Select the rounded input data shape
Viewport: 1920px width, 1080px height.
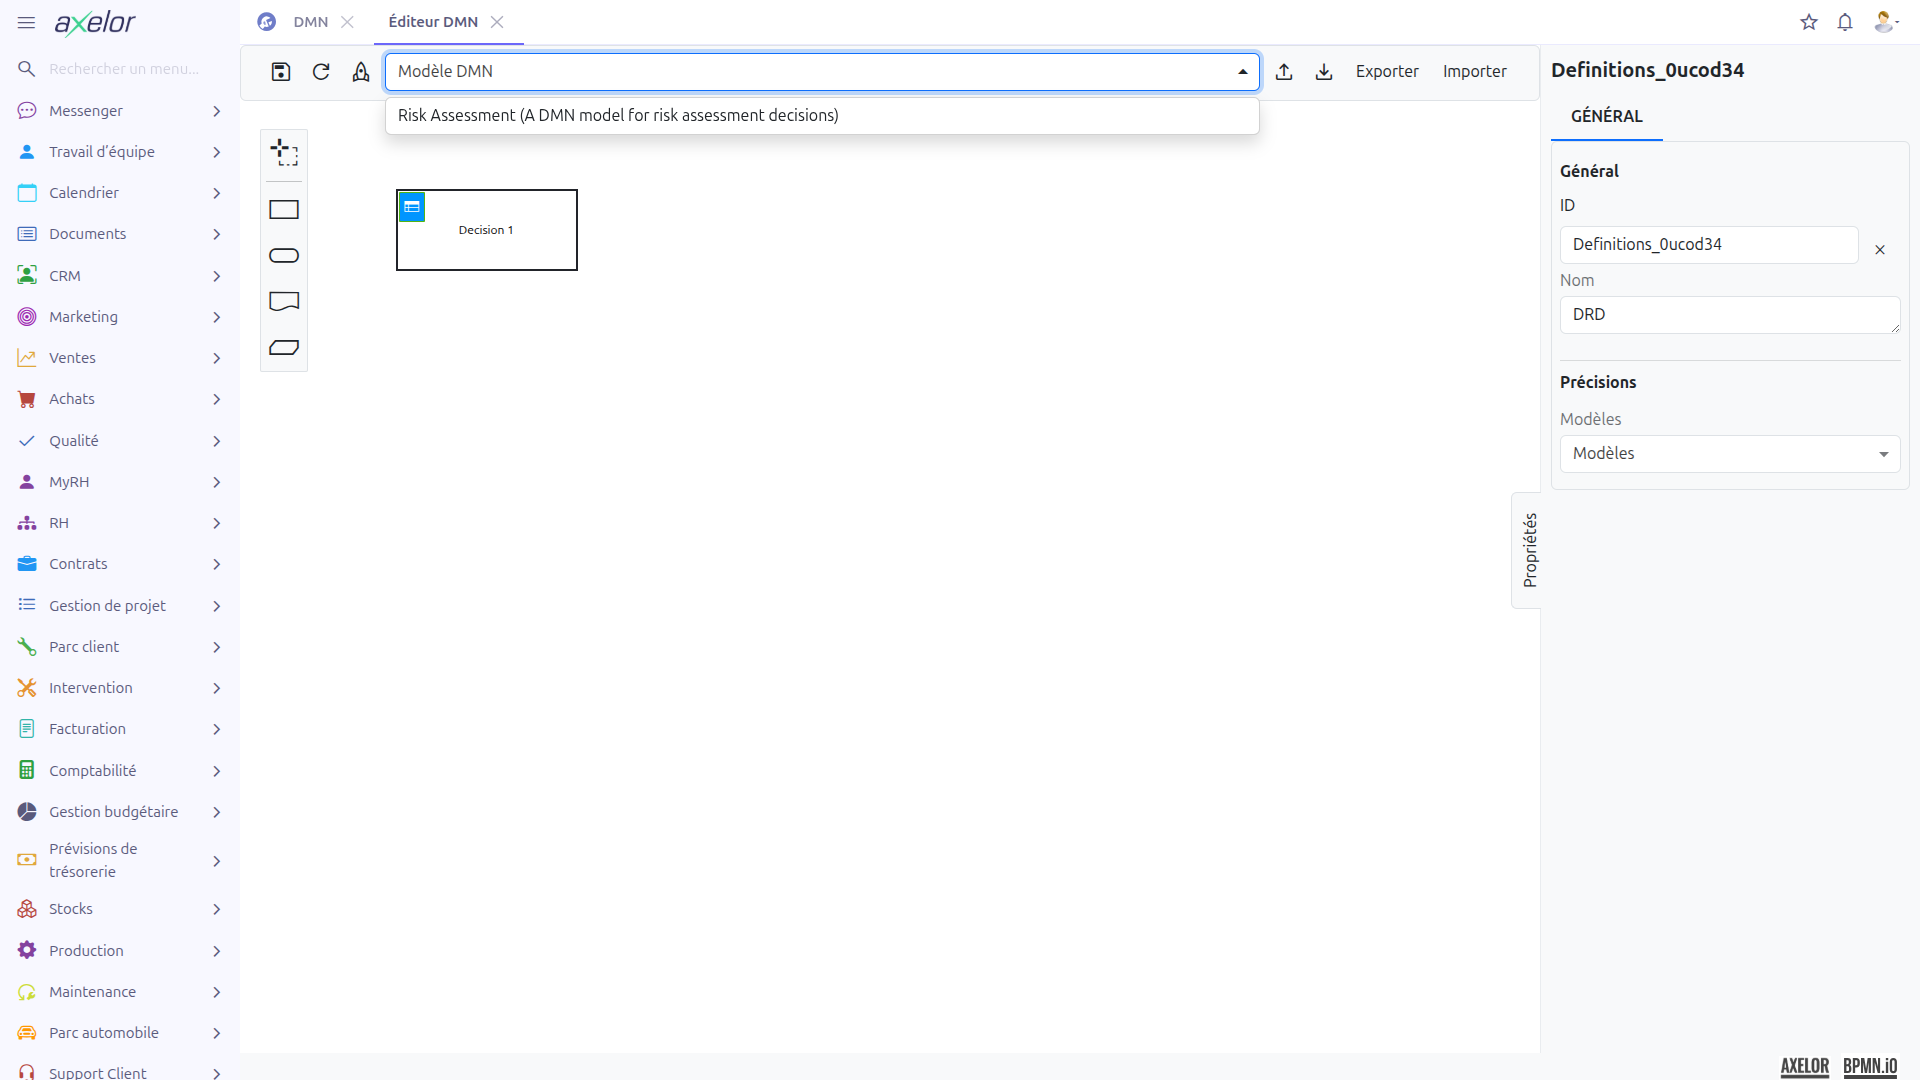click(x=284, y=256)
